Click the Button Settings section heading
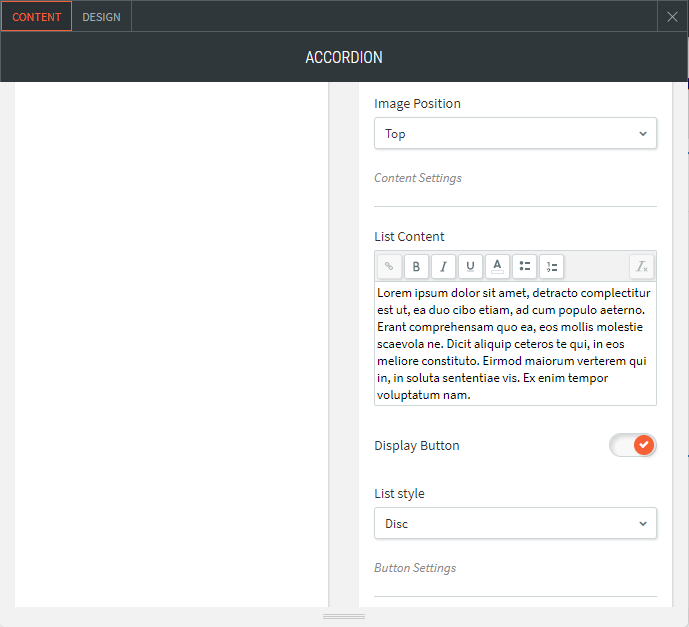Viewport: 689px width, 627px height. 415,568
